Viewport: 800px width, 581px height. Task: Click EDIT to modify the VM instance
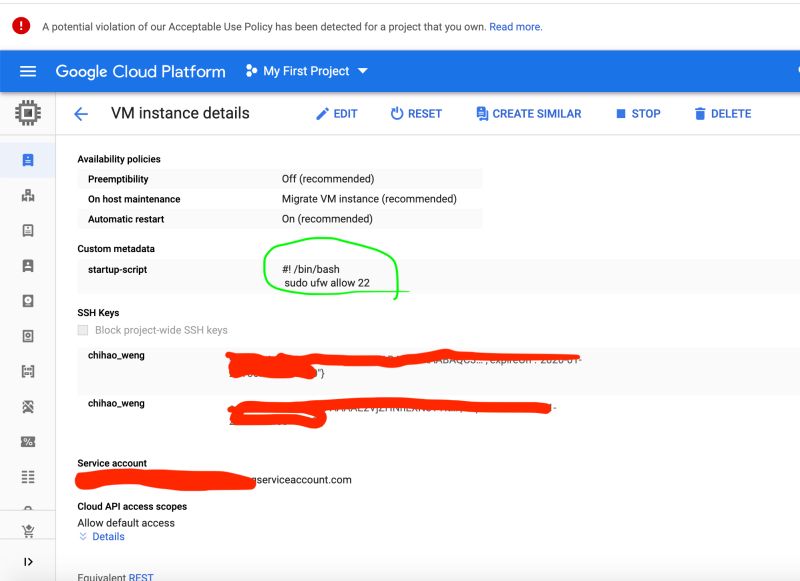(x=334, y=113)
